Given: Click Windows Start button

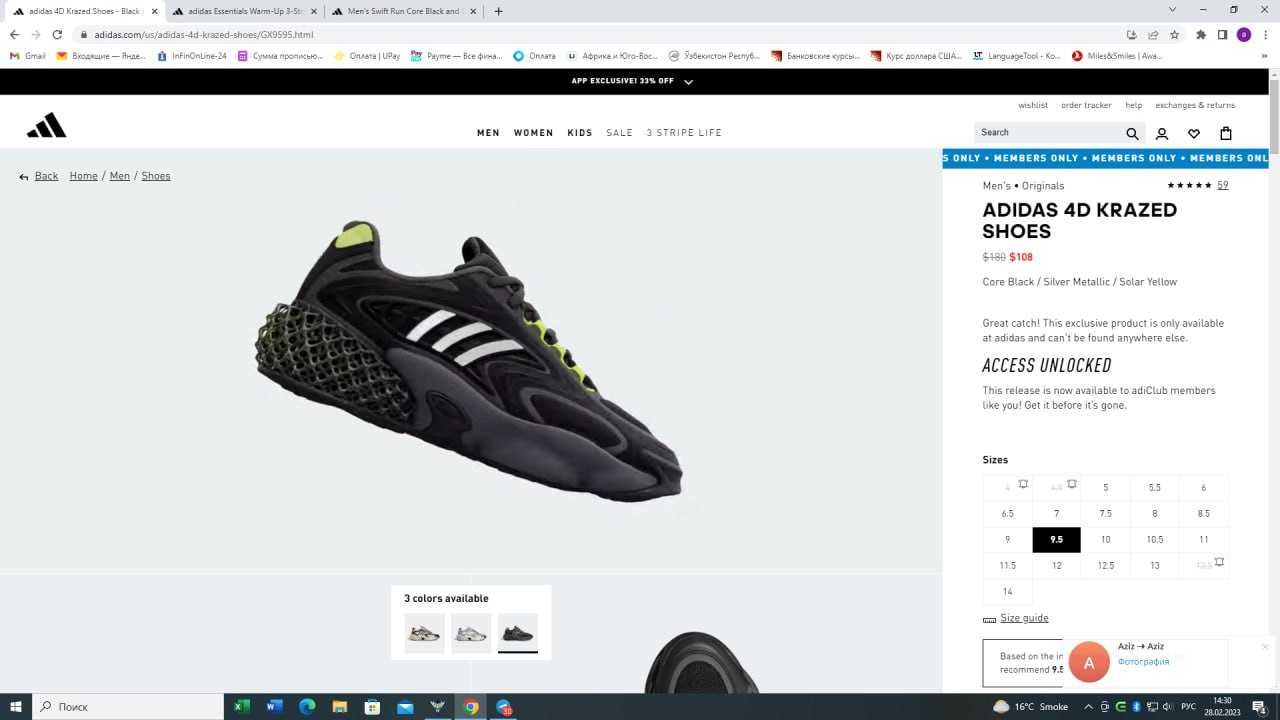Looking at the screenshot, I should coord(16,706).
